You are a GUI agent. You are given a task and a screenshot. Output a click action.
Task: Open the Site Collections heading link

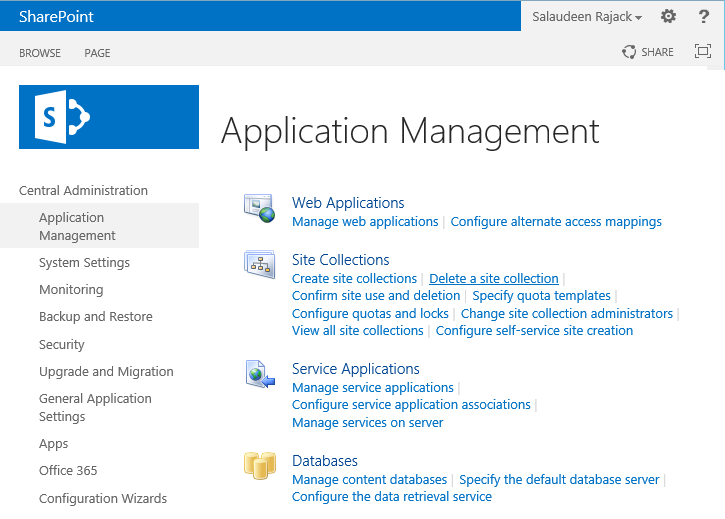point(341,260)
